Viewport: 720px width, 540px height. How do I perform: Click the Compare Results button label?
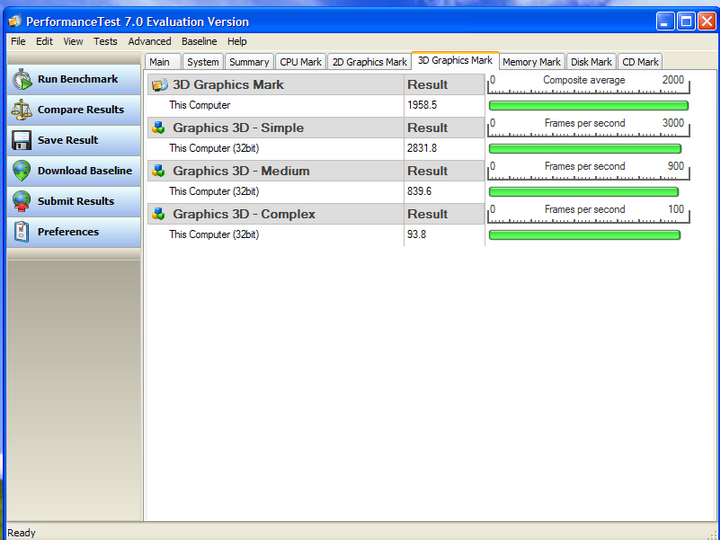click(x=81, y=110)
